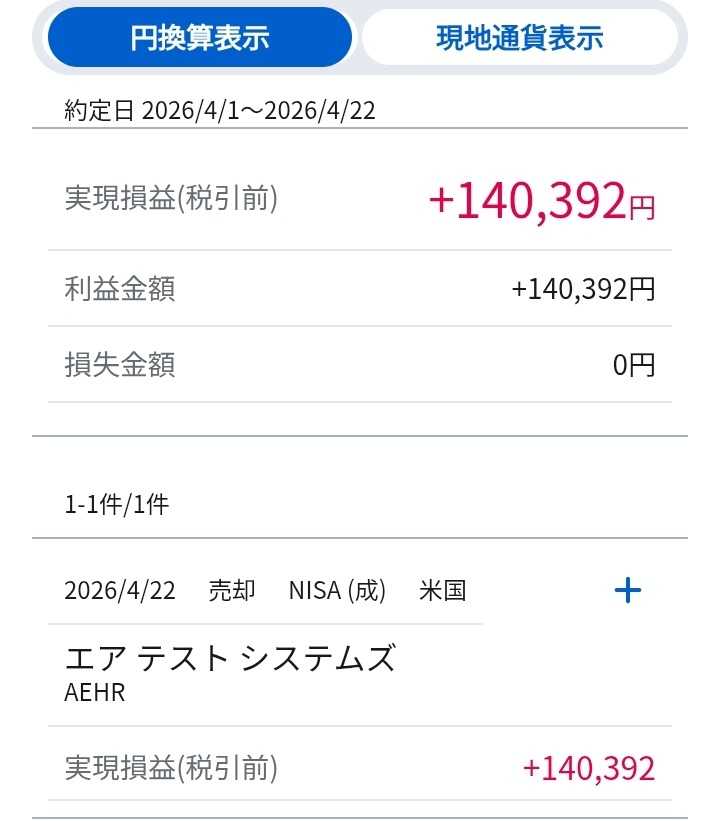720x821 pixels.
Task: Click the AEHR trade's +140,392 value
Action: click(x=588, y=768)
